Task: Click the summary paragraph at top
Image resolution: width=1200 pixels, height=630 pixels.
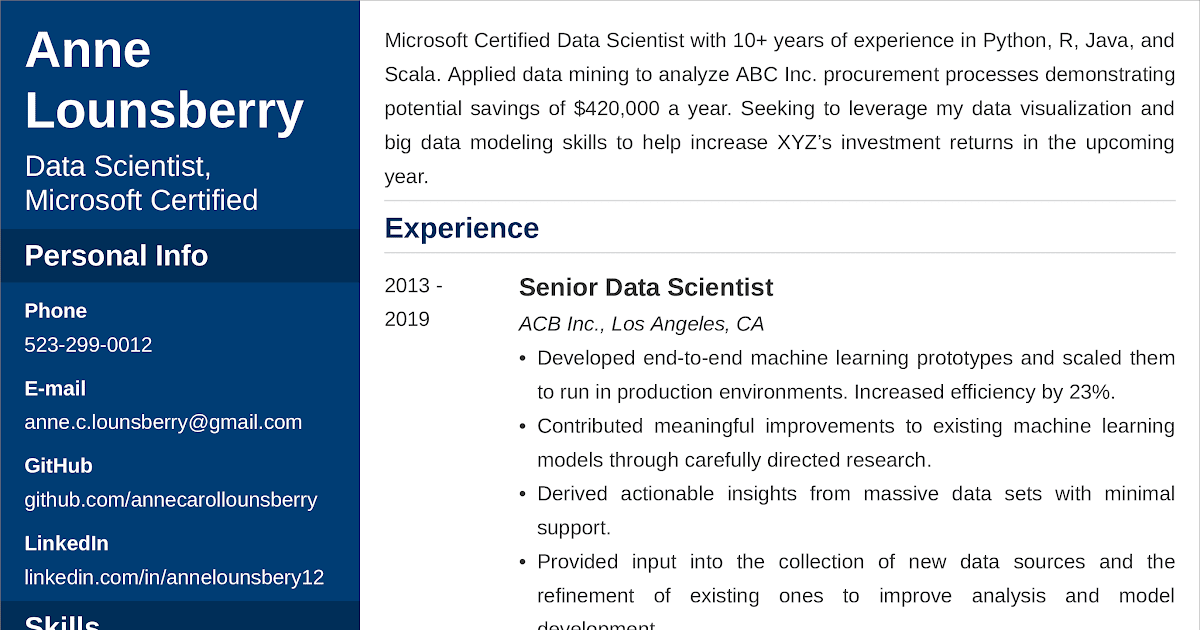Action: coord(779,108)
